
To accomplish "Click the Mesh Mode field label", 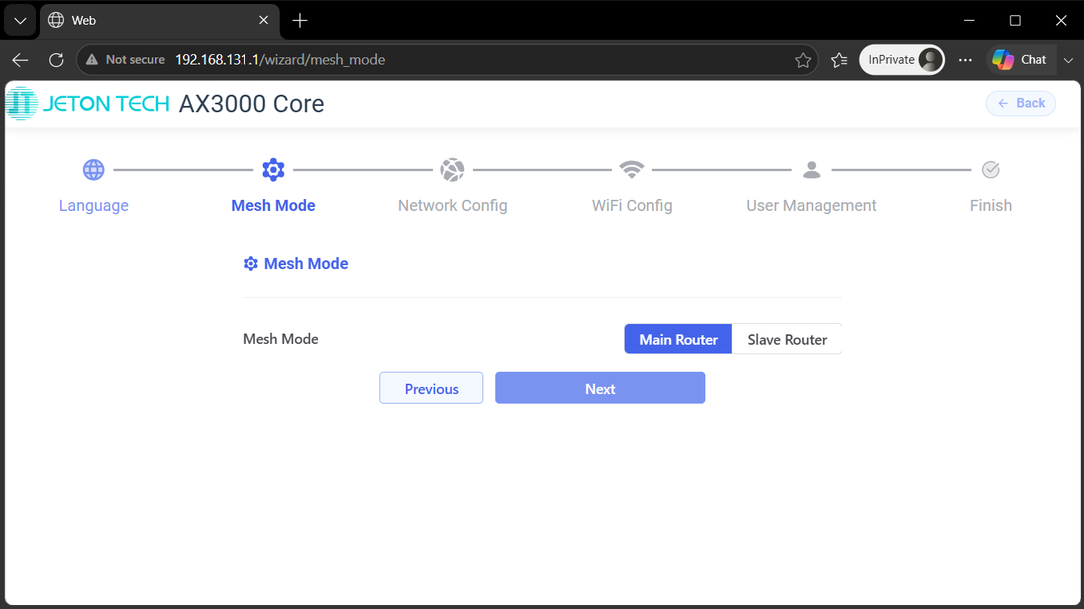I will [281, 339].
